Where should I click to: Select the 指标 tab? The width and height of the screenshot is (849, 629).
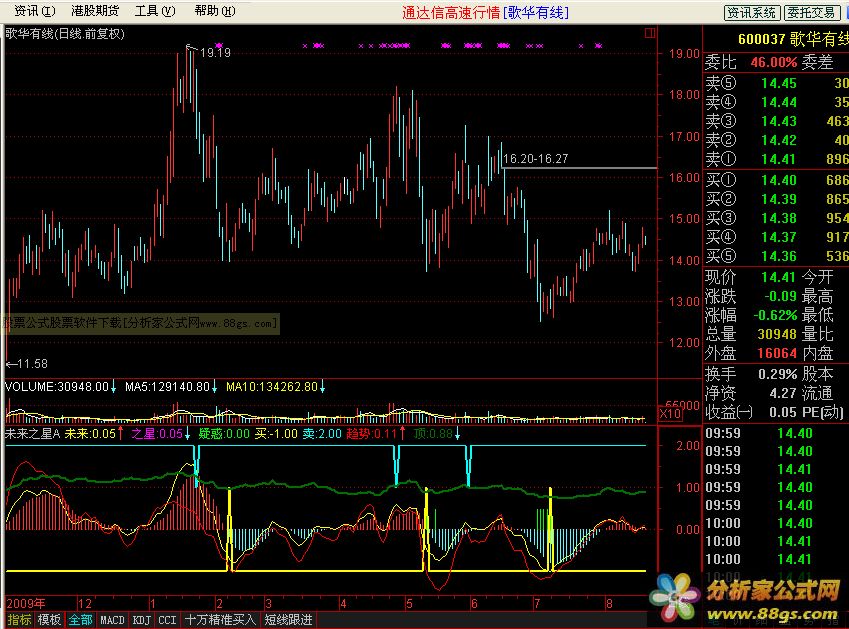[19, 620]
